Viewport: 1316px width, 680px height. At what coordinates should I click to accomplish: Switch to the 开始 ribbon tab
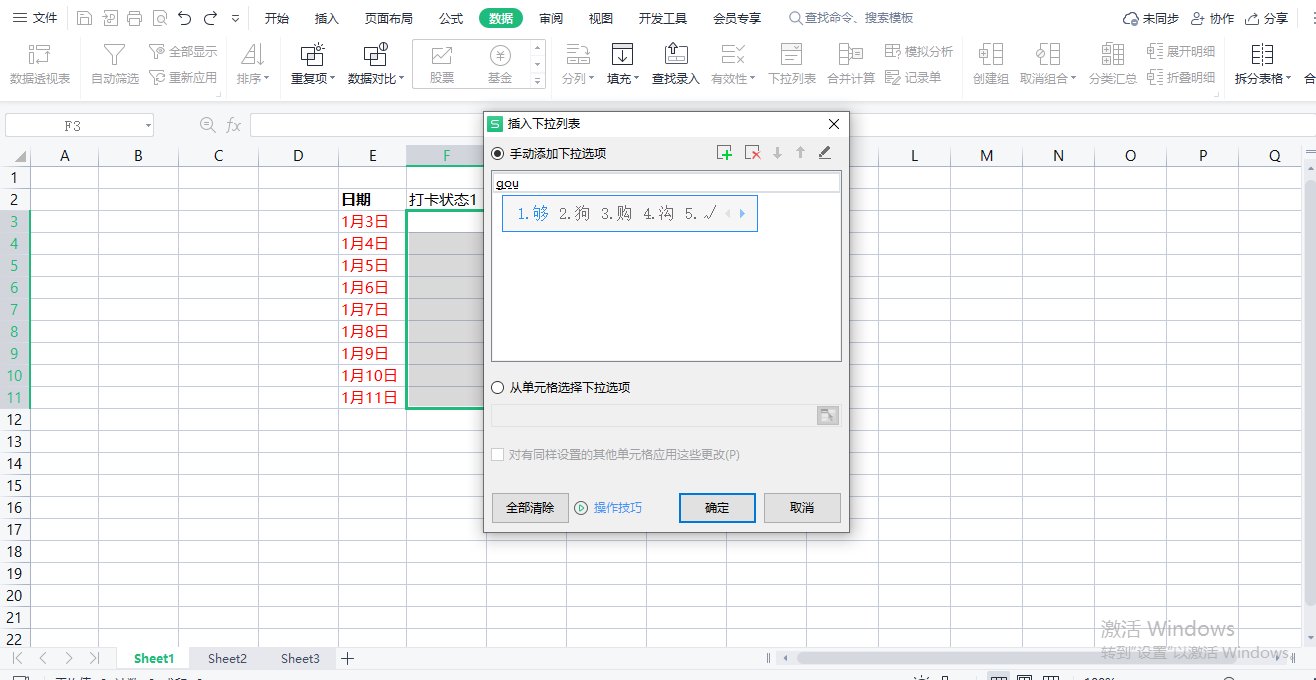point(277,17)
